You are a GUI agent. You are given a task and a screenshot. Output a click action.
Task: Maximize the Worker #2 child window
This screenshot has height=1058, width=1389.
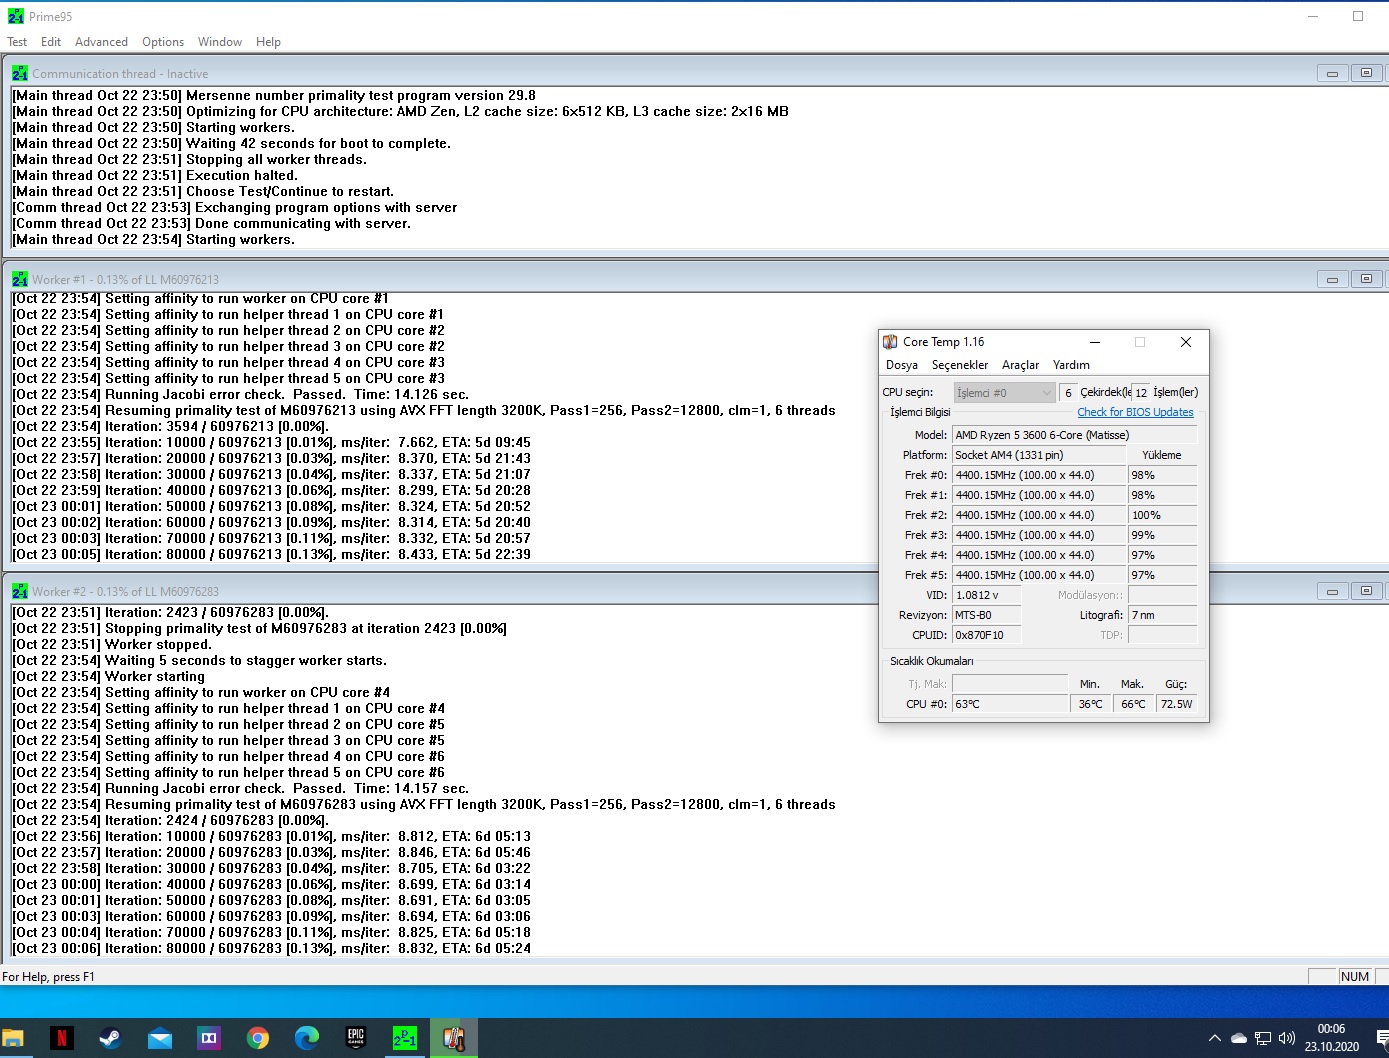(1366, 591)
